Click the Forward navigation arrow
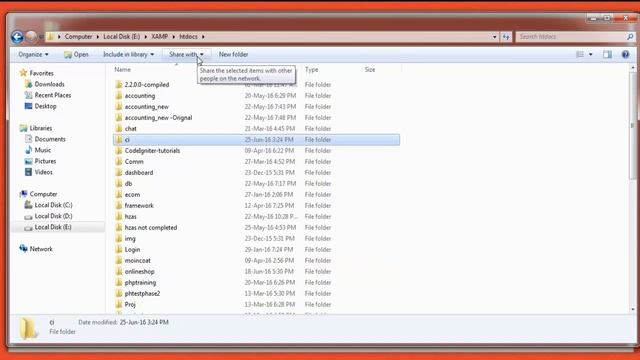This screenshot has height=360, width=640. [31, 37]
